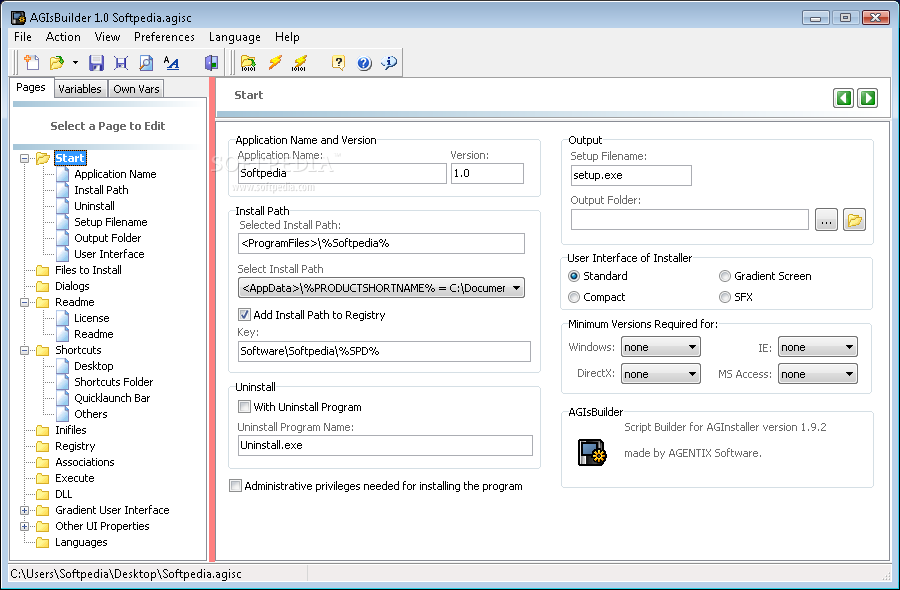Click the Save As toolbar icon
This screenshot has width=900, height=590.
[121, 63]
